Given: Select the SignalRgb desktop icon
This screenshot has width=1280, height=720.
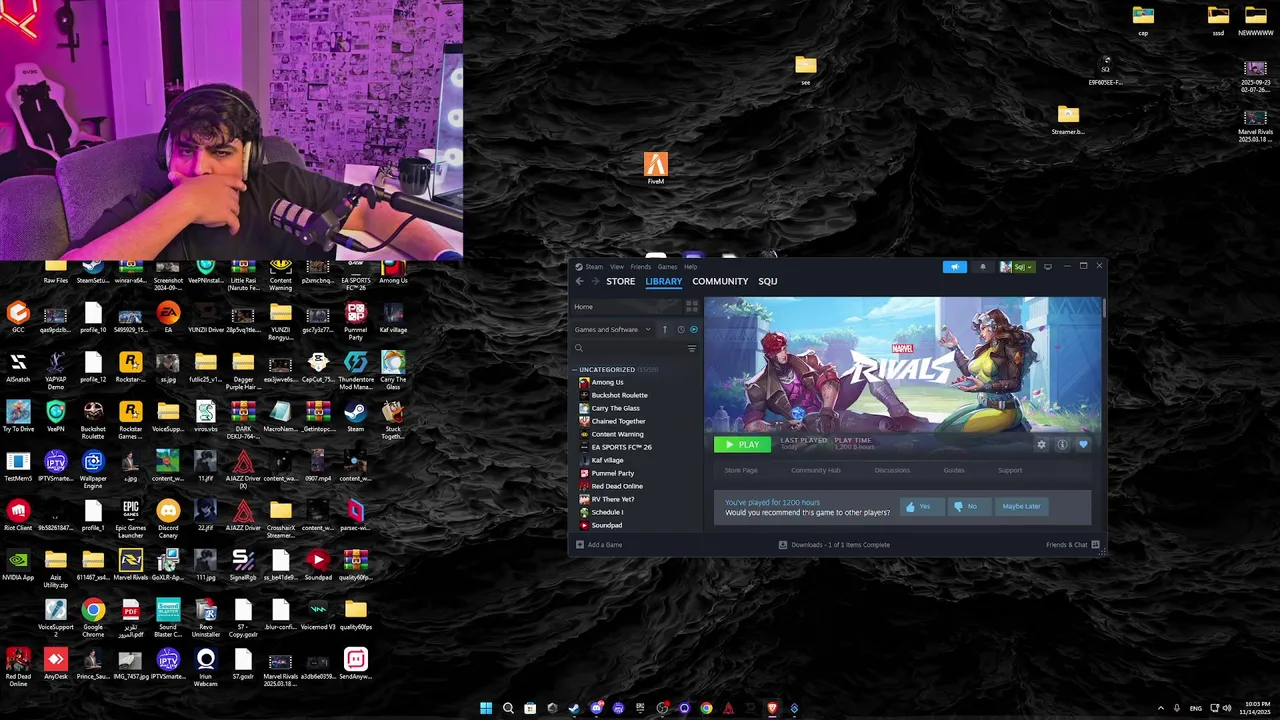Looking at the screenshot, I should point(243,565).
